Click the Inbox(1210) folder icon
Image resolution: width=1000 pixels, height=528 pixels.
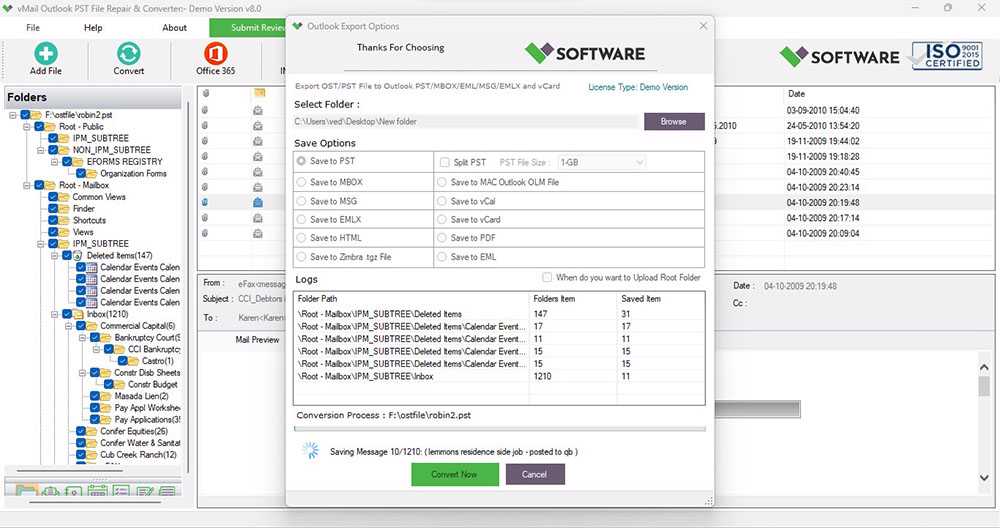point(78,314)
